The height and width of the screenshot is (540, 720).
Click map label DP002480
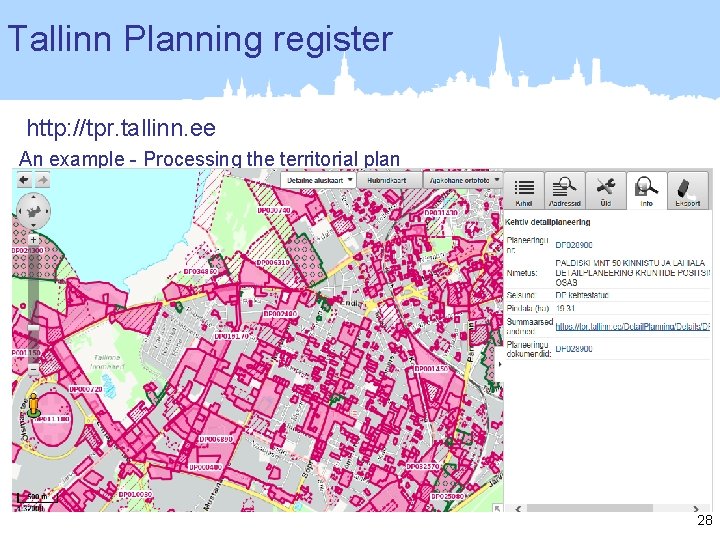(280, 314)
